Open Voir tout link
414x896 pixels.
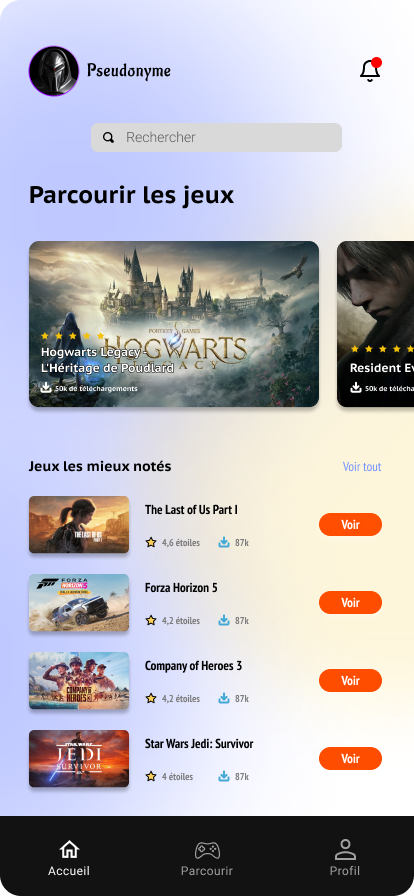coord(362,467)
